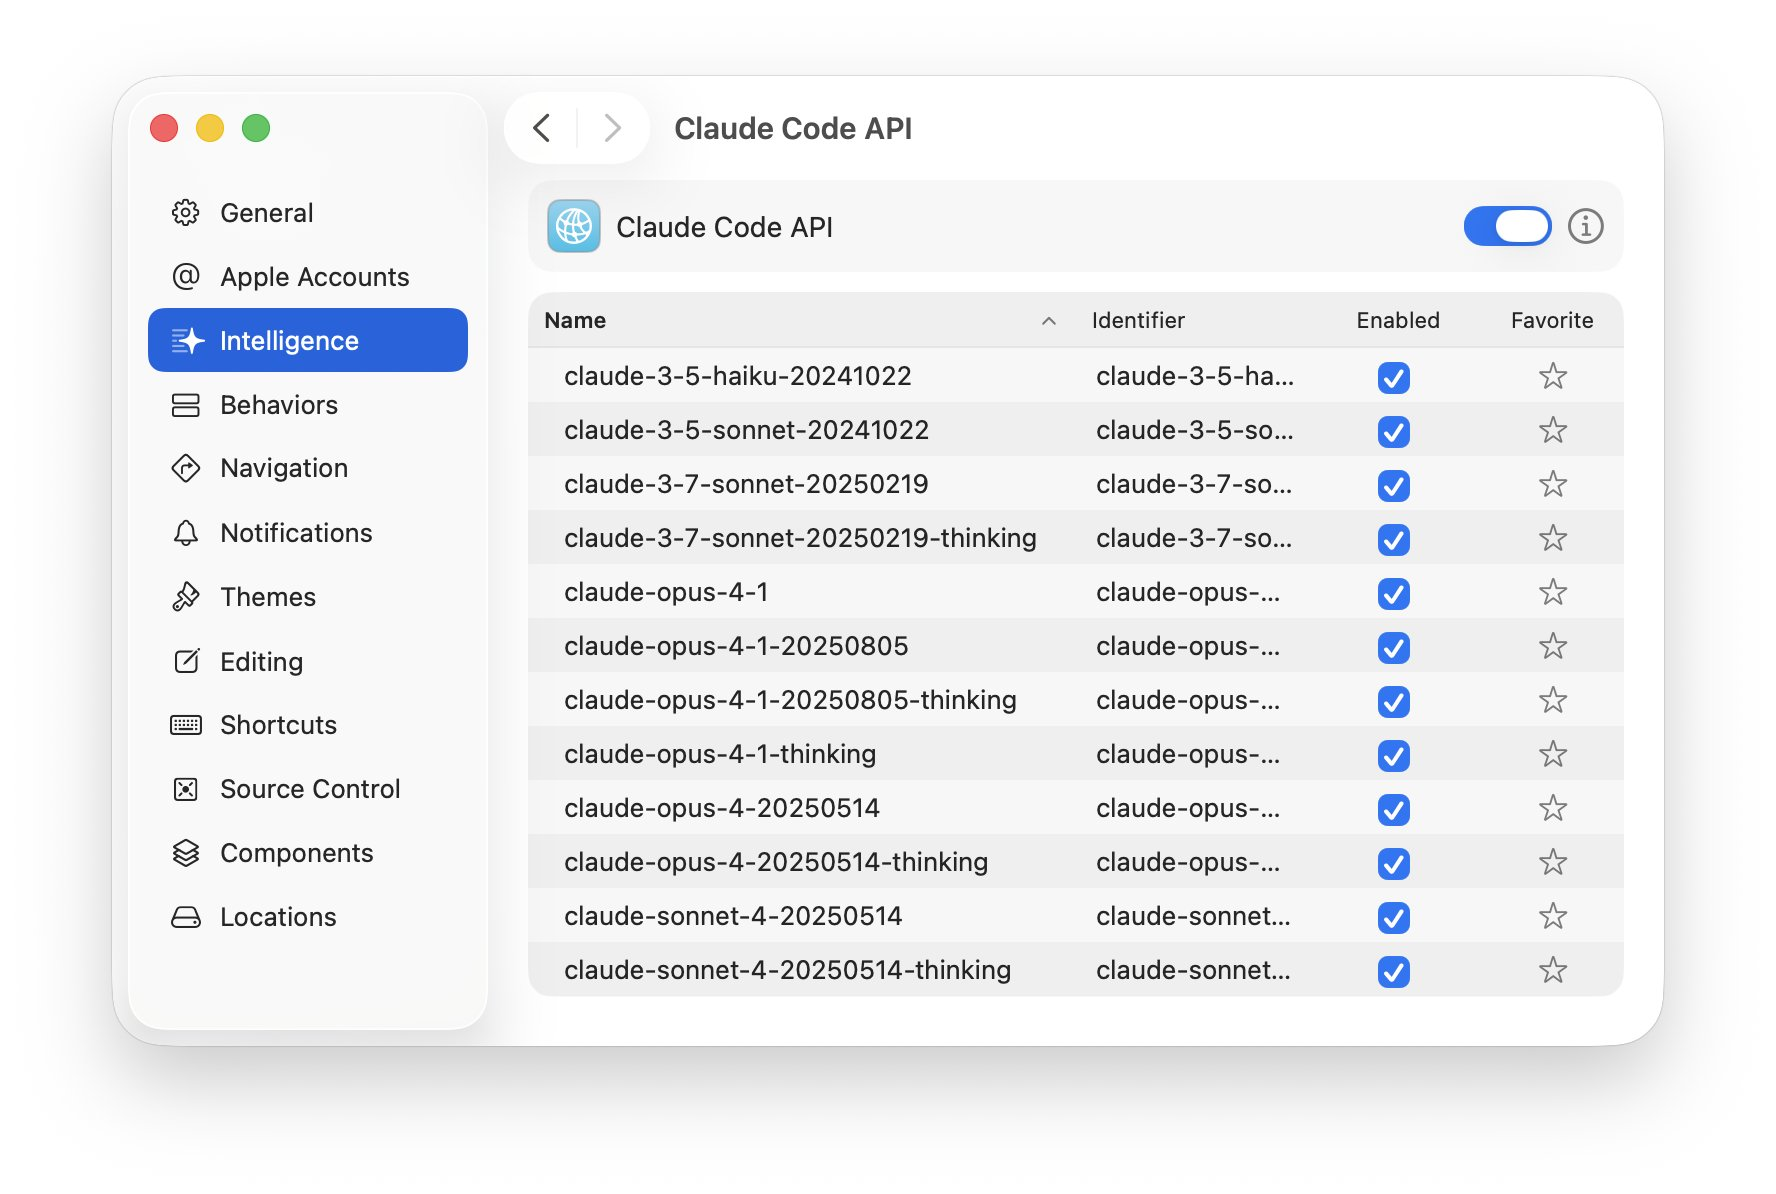Uncheck Enabled for claude-3-5-haiku-20241022
This screenshot has height=1194, width=1776.
[x=1394, y=378]
